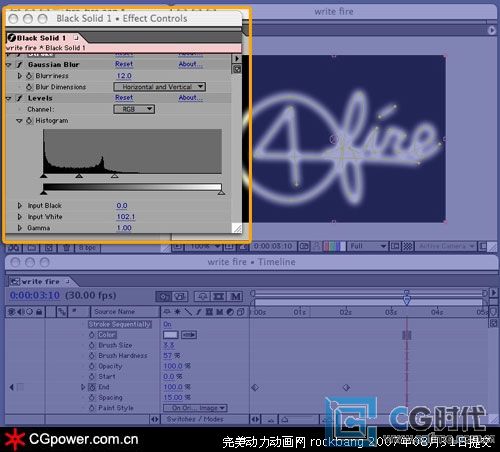Click the Input White value 102.1
The width and height of the screenshot is (500, 452).
click(126, 217)
